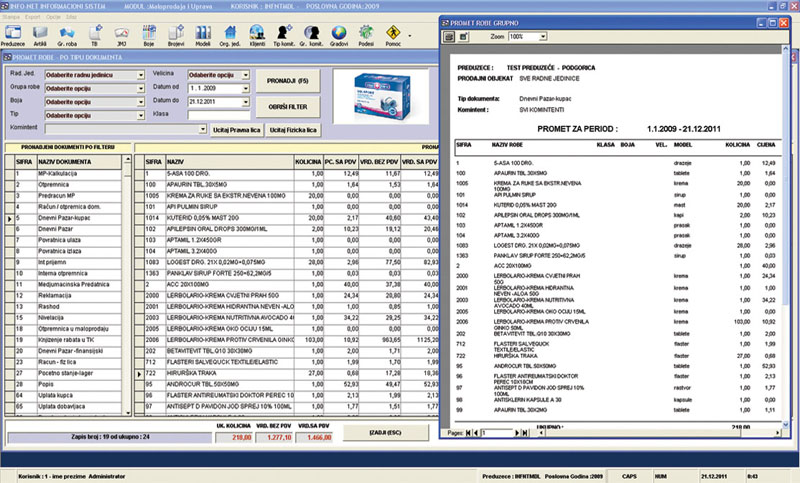This screenshot has height=483, width=800.
Task: Click the PC. SA PDV column header
Action: (340, 162)
